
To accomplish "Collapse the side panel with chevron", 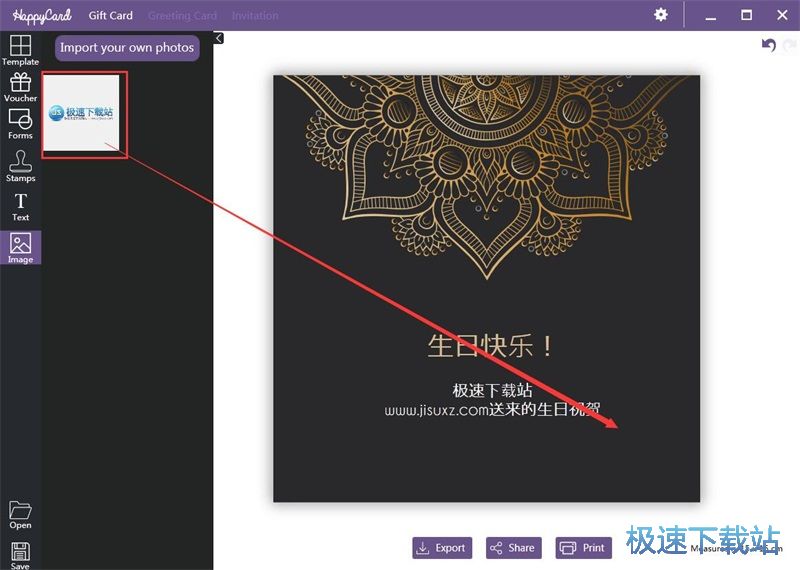I will coord(219,38).
